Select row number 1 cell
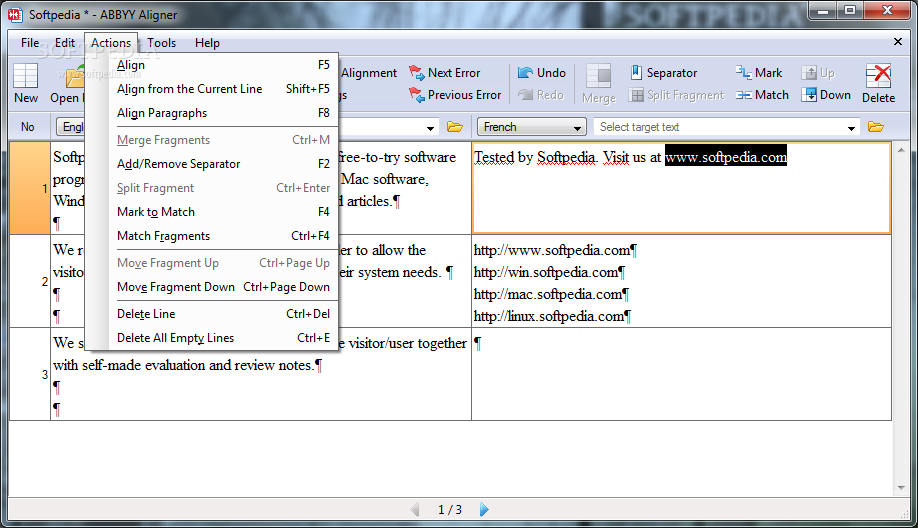Image resolution: width=918 pixels, height=528 pixels. click(x=30, y=188)
